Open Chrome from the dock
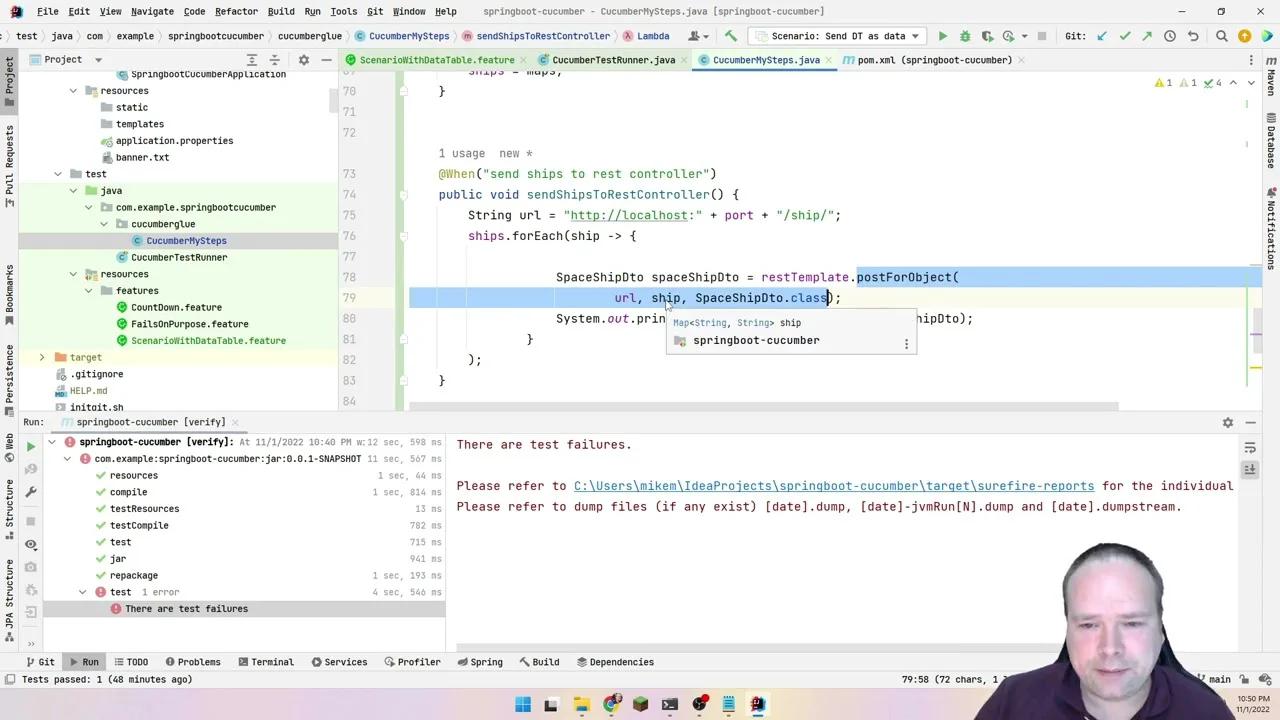 coord(610,704)
